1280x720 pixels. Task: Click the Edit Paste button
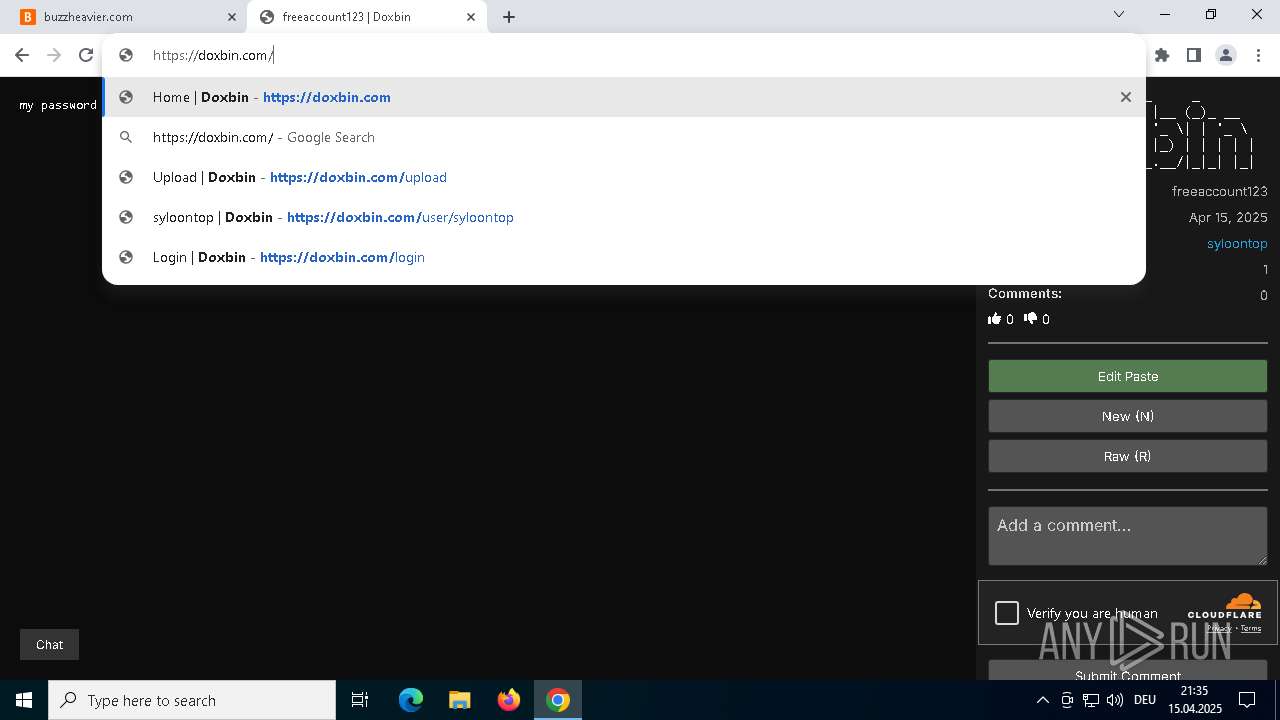pyautogui.click(x=1128, y=376)
